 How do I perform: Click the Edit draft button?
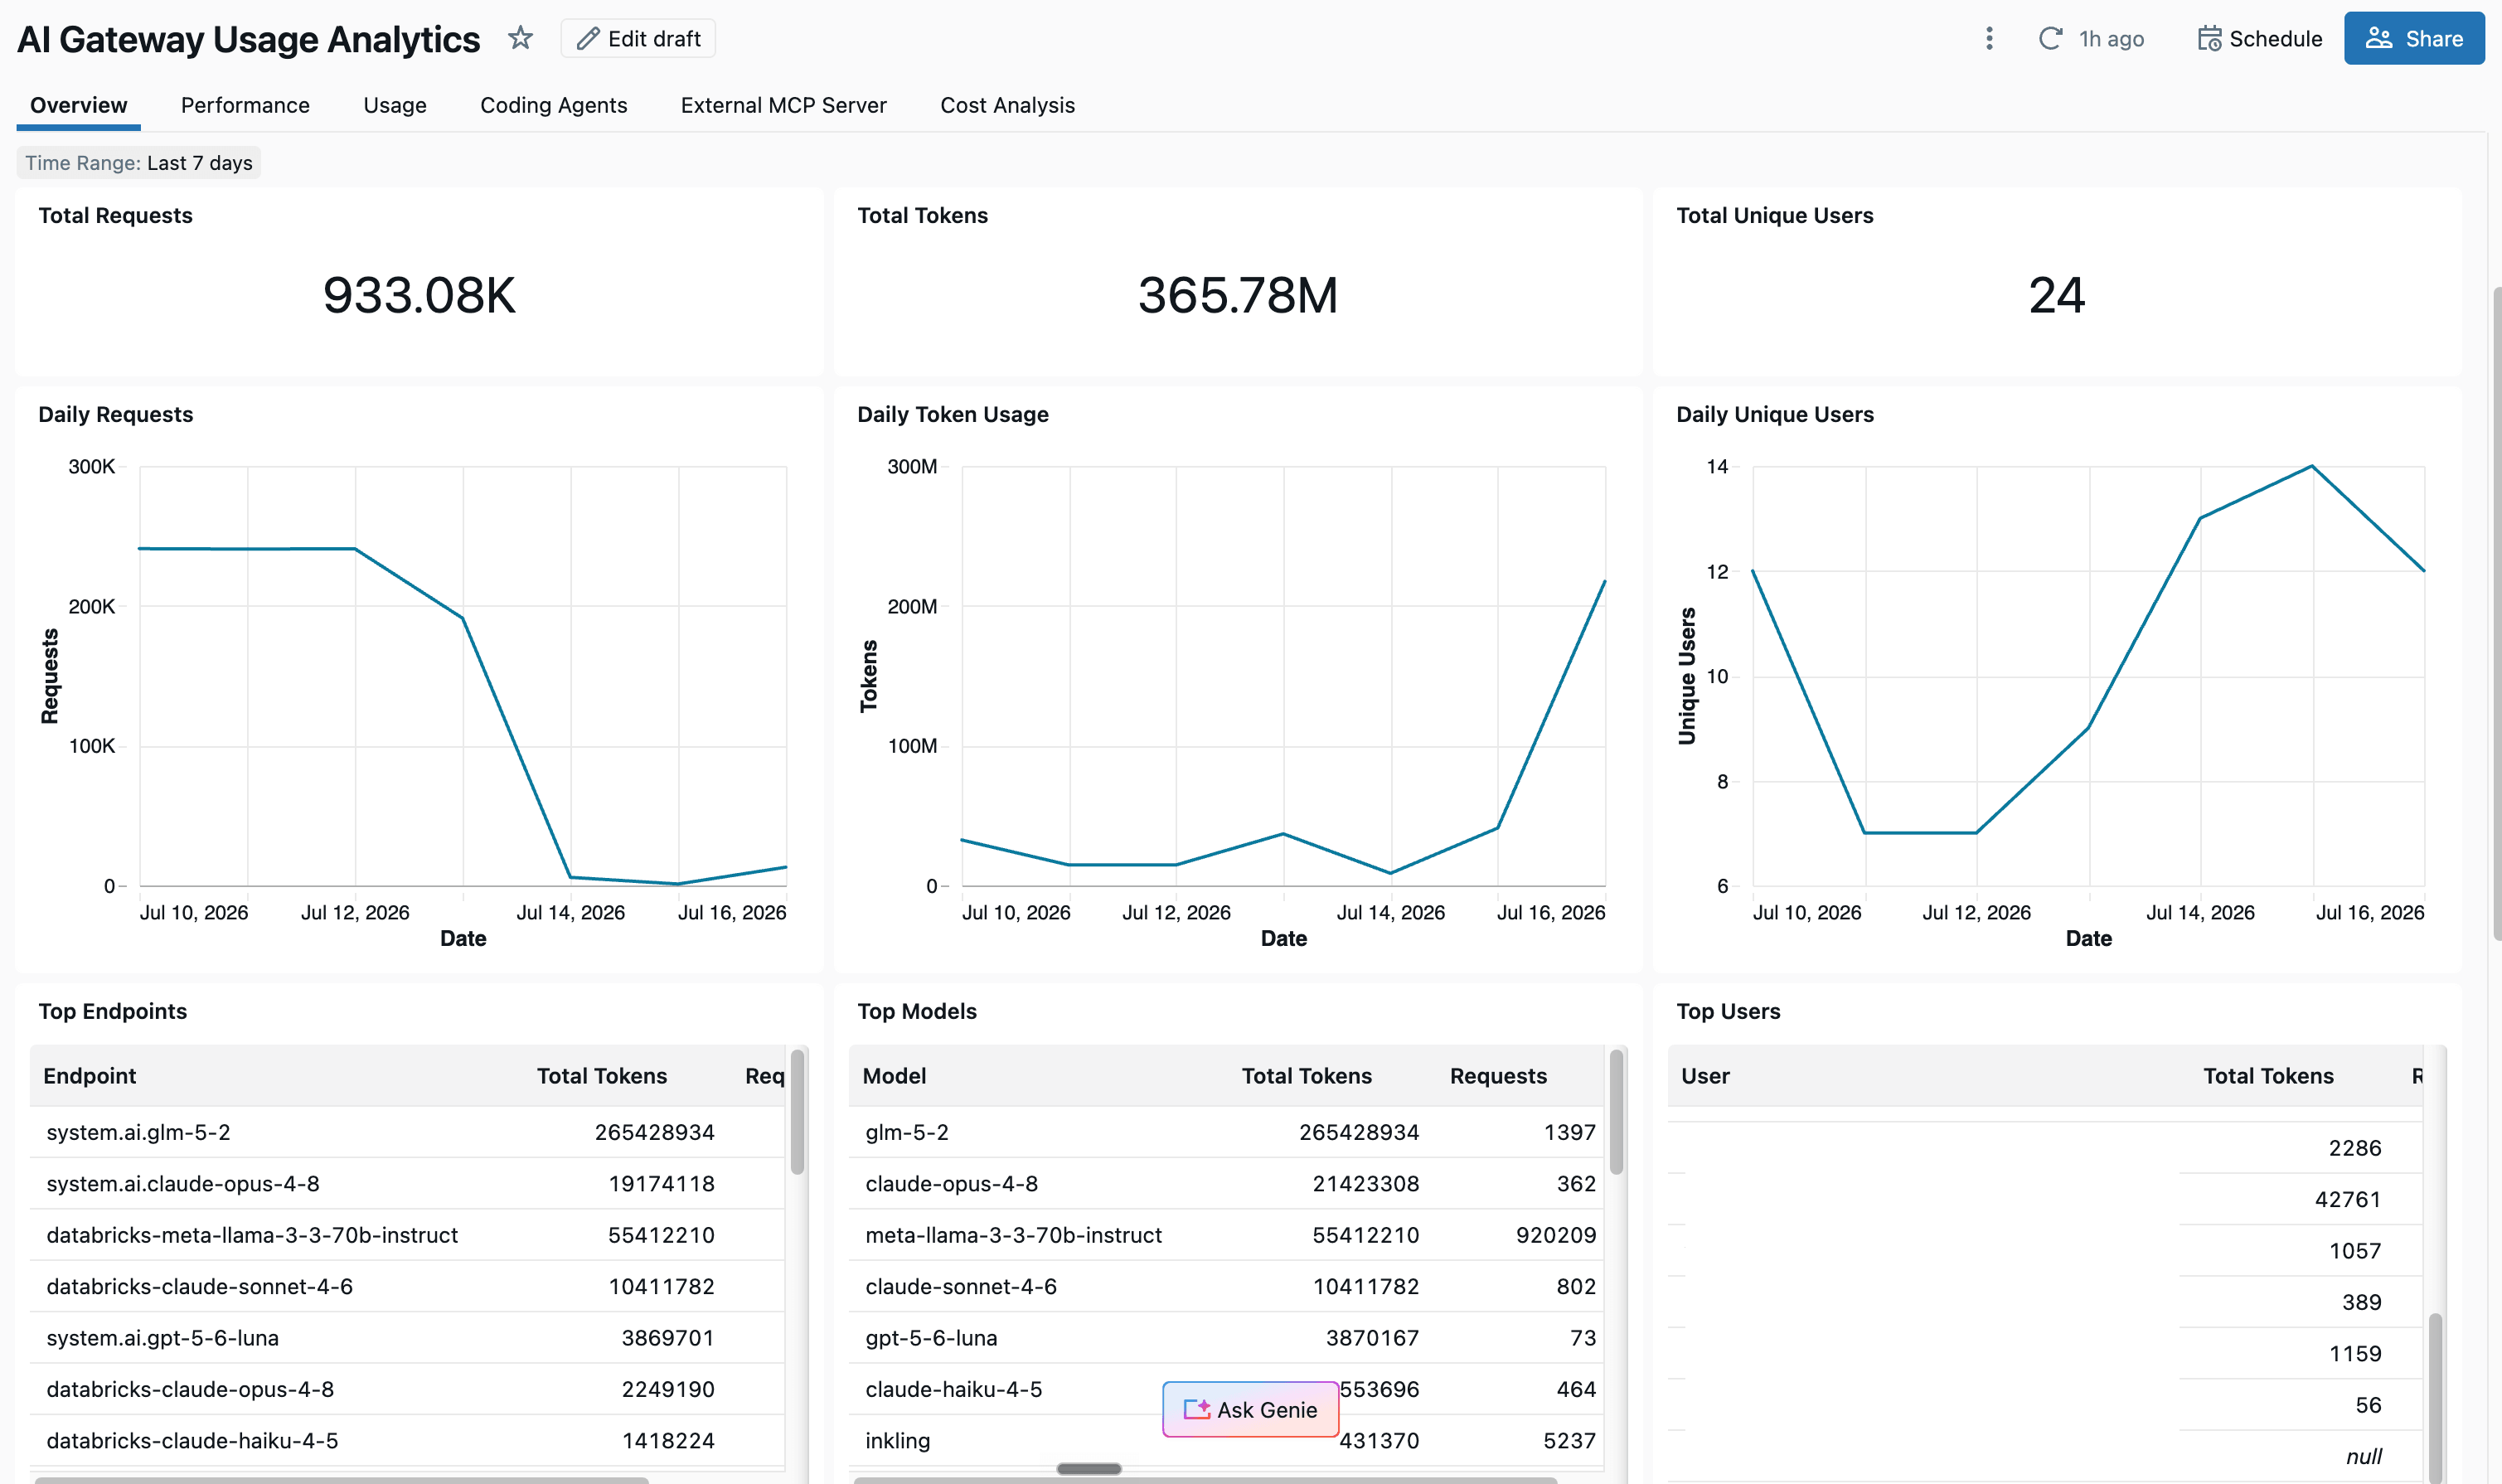pos(638,38)
